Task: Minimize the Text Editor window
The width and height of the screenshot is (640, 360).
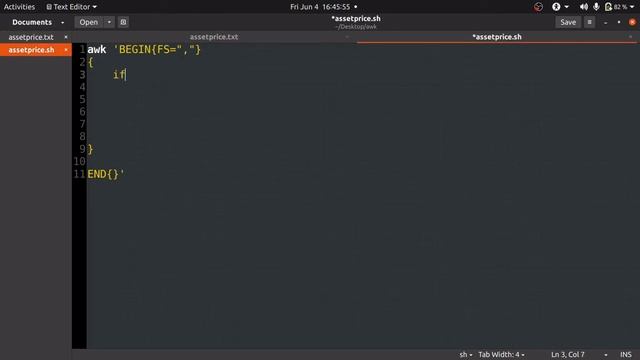Action: pos(605,22)
